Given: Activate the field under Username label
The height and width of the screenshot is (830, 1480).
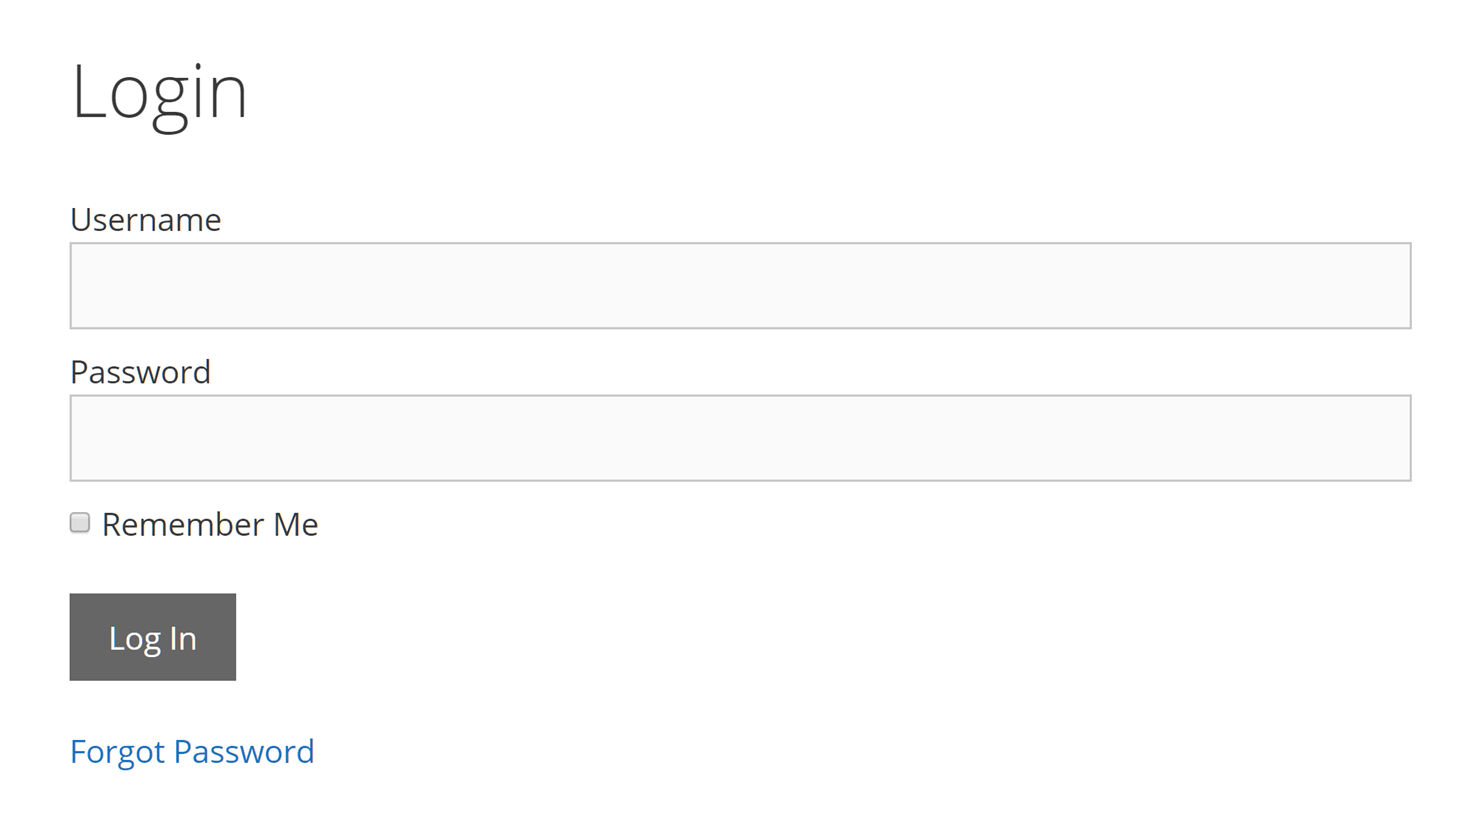Looking at the screenshot, I should 740,285.
